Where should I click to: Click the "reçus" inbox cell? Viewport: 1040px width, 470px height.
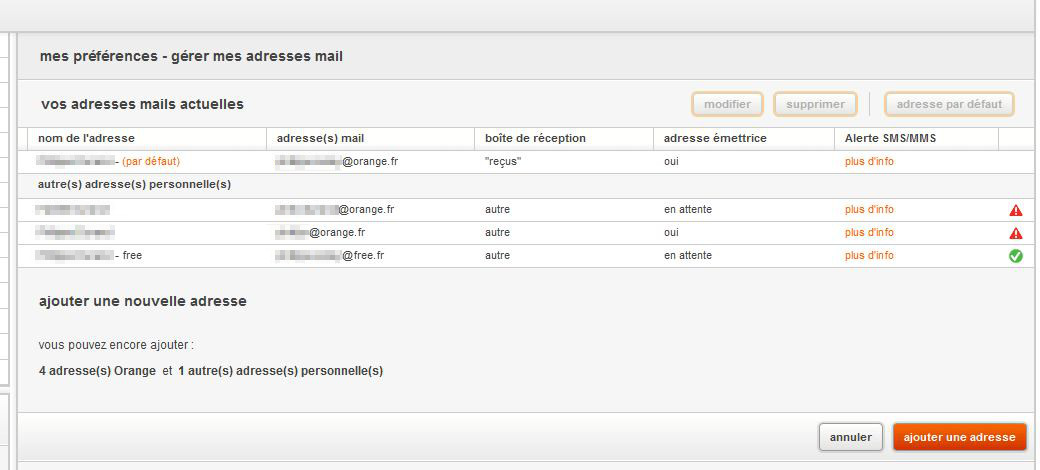coord(504,161)
